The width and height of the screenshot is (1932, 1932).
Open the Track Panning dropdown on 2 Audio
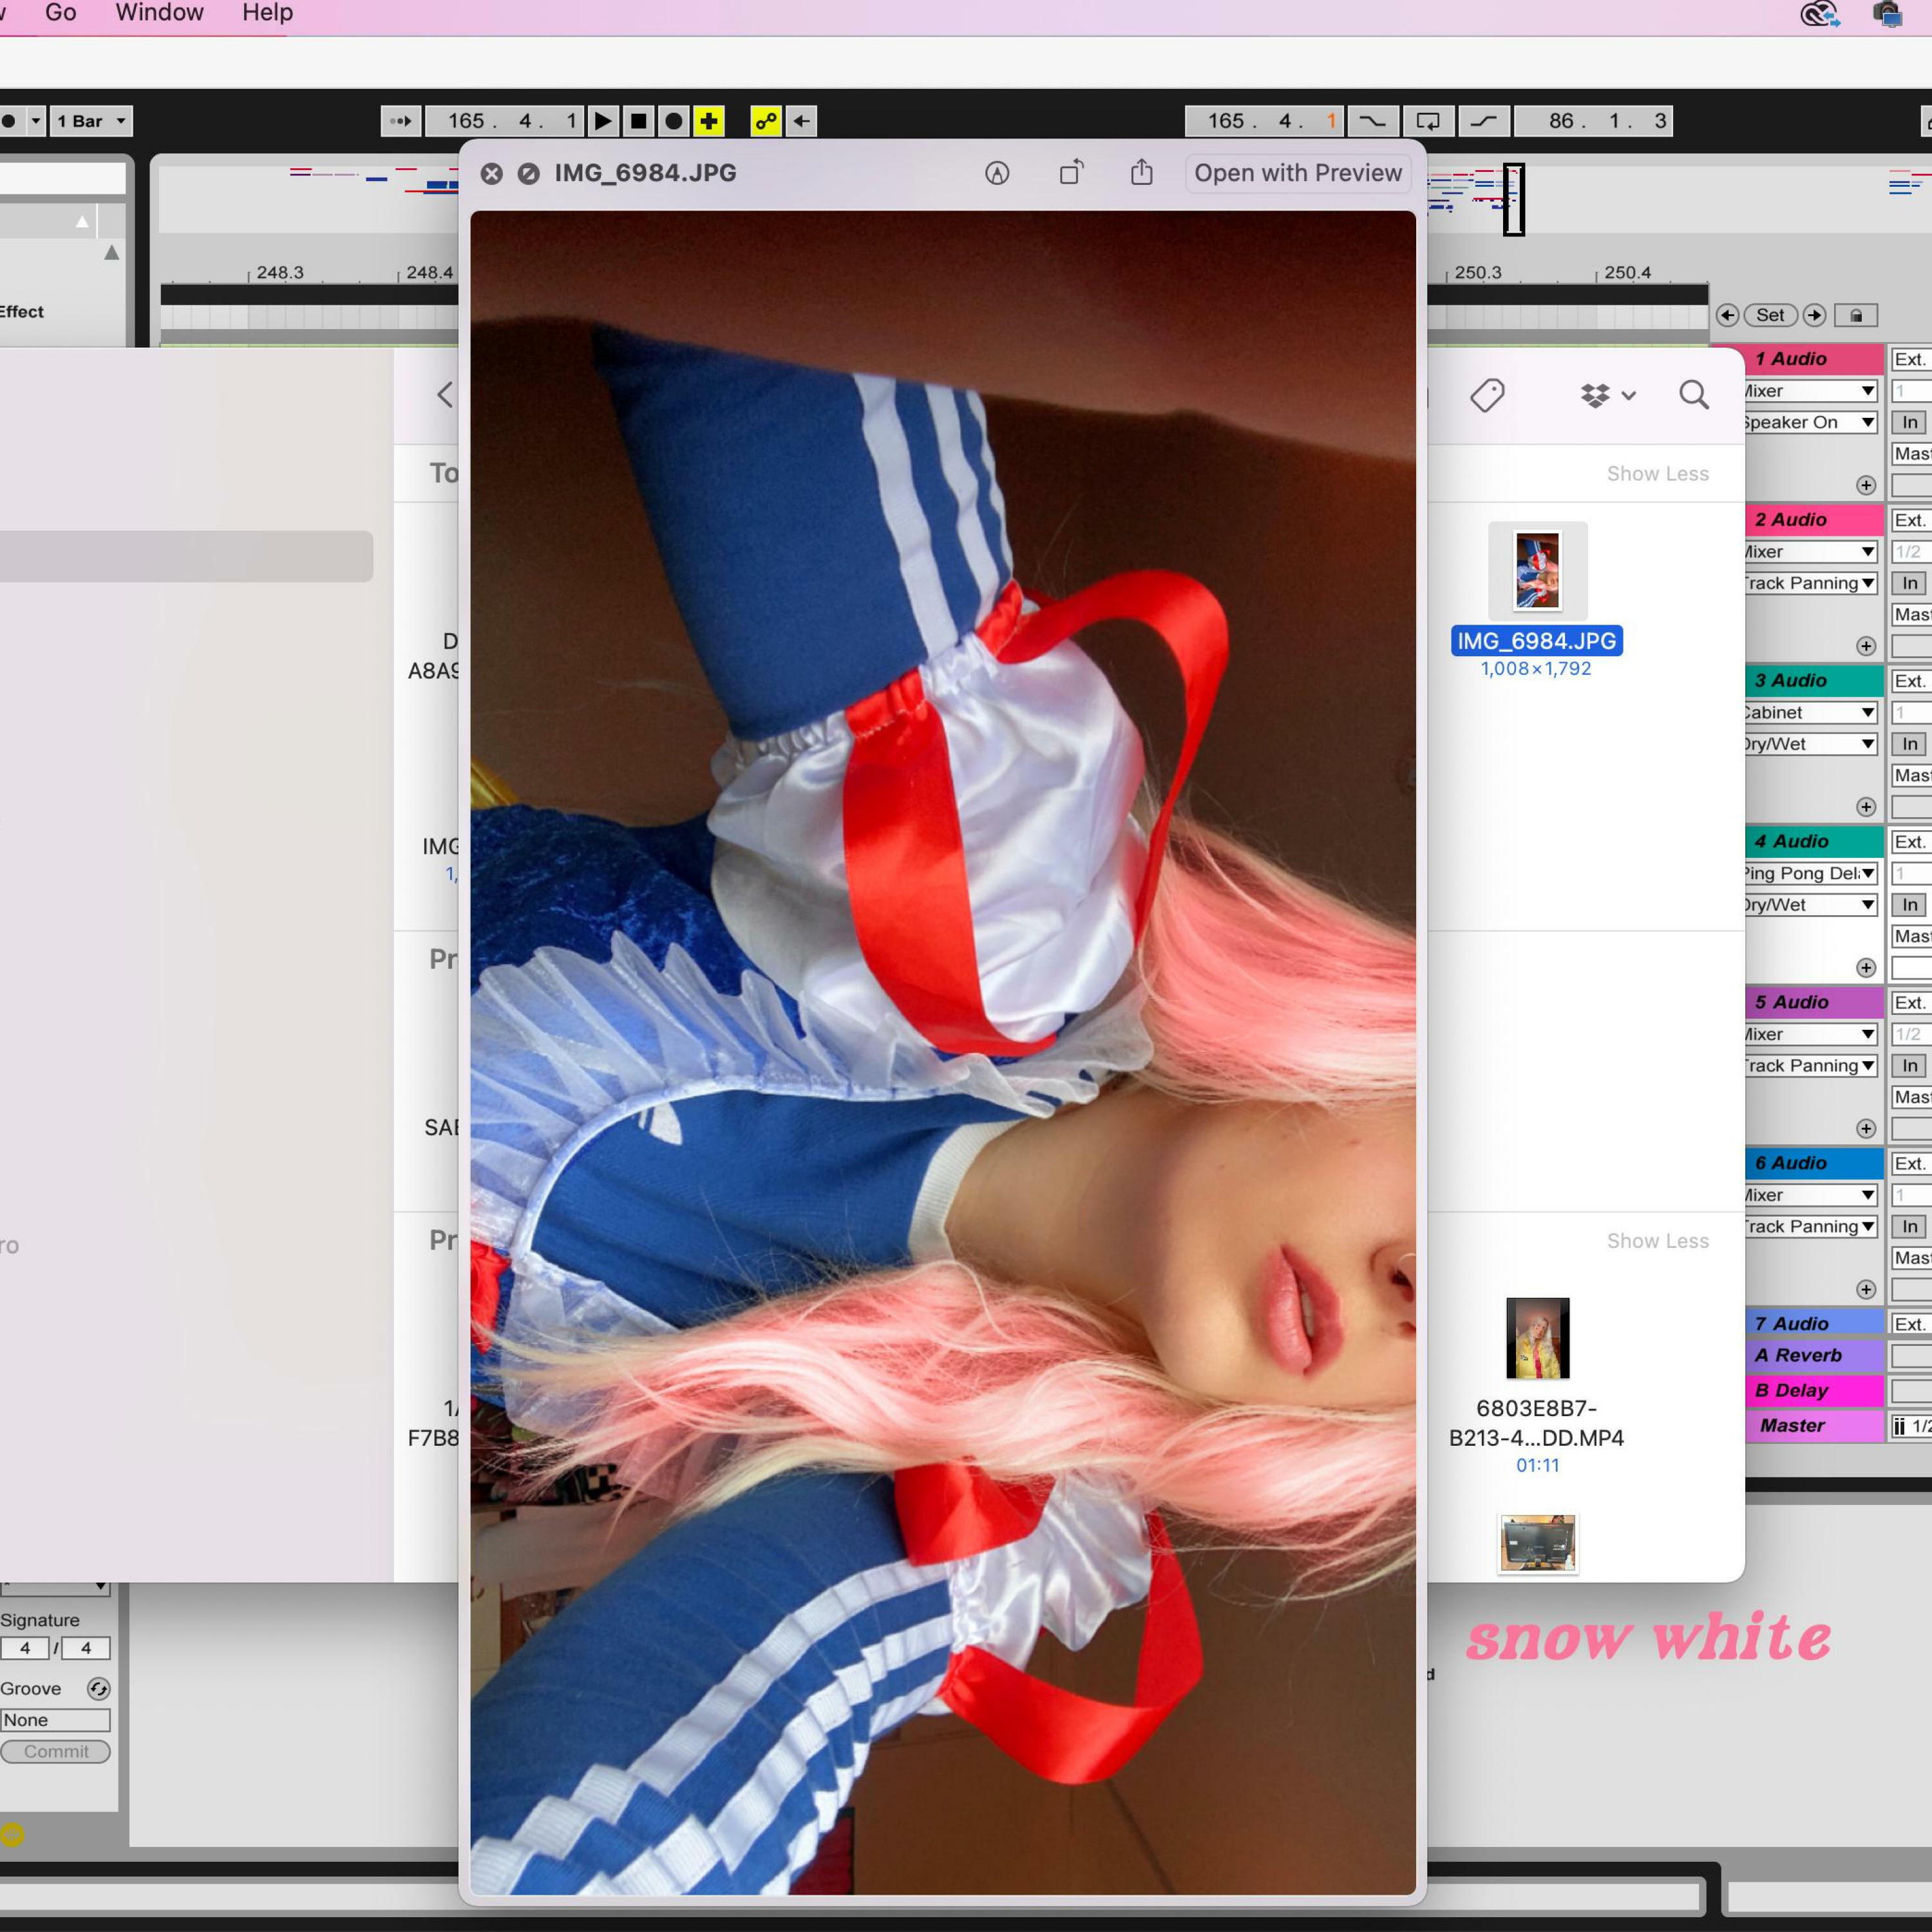pyautogui.click(x=1810, y=583)
